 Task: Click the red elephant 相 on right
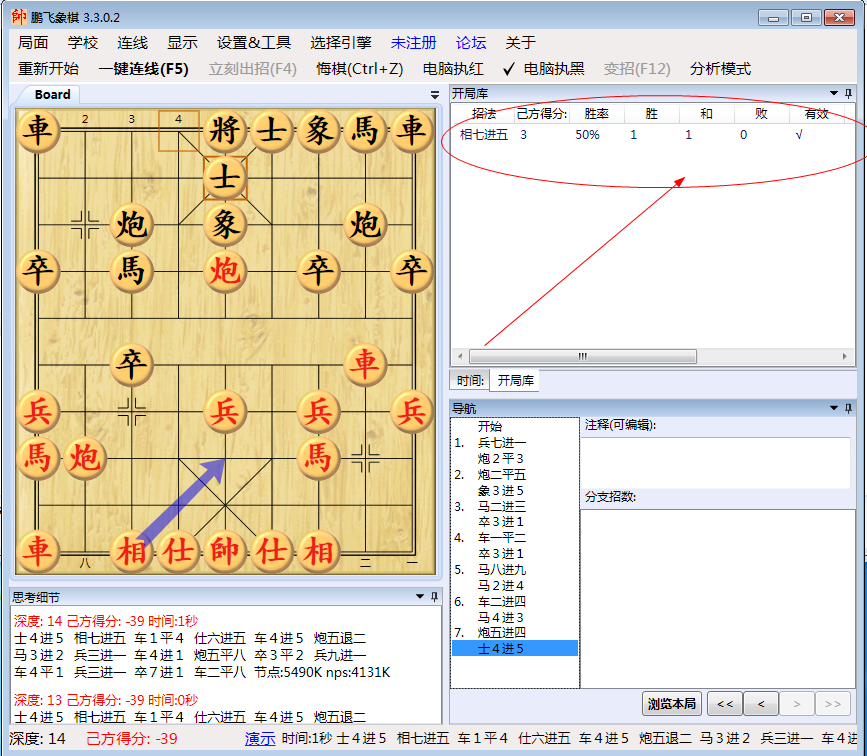click(318, 551)
